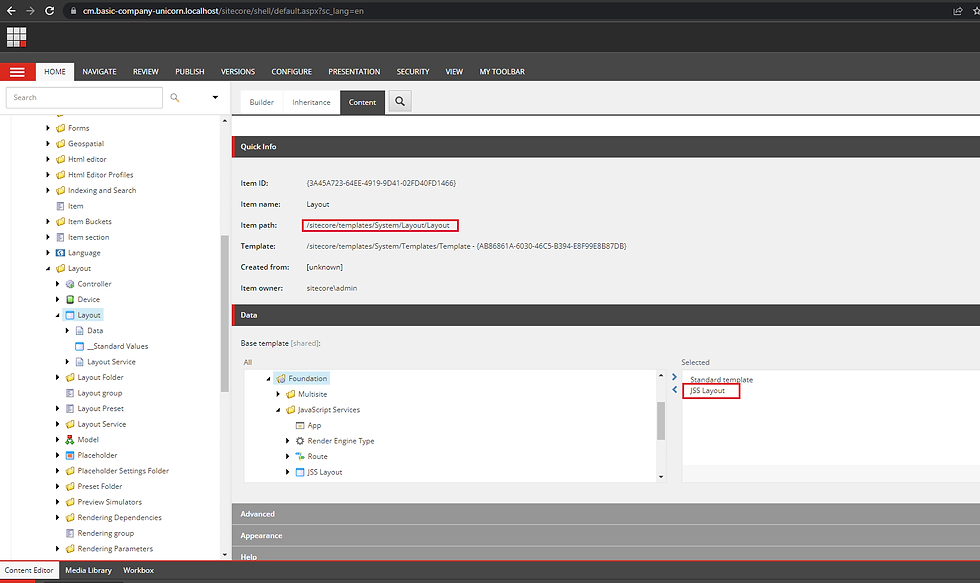
Task: Click the Foundation folder icon
Action: pos(281,379)
